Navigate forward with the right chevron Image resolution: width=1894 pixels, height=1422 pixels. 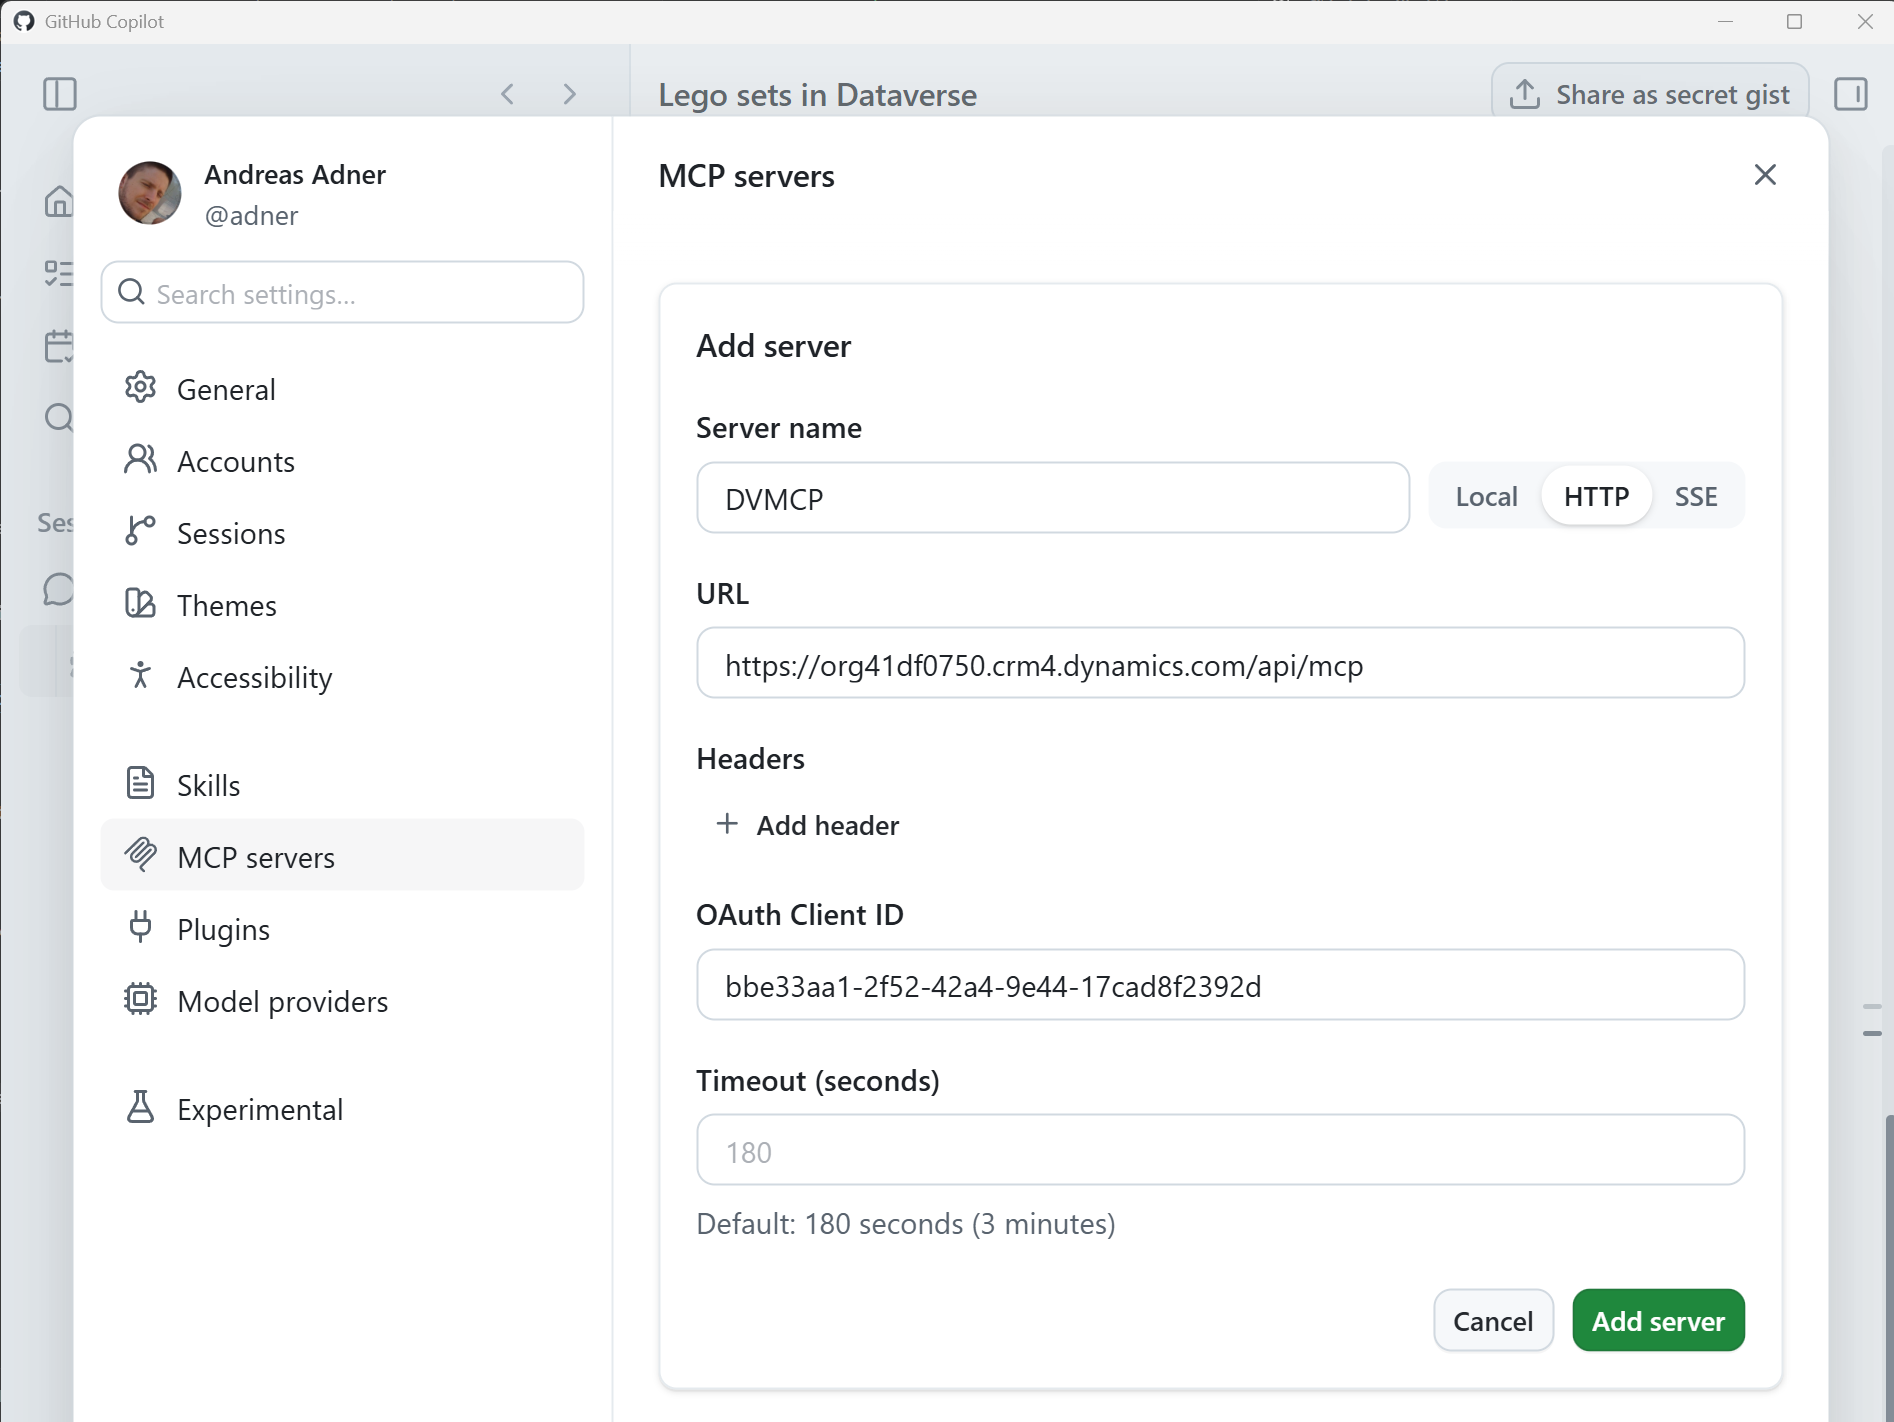[x=570, y=94]
